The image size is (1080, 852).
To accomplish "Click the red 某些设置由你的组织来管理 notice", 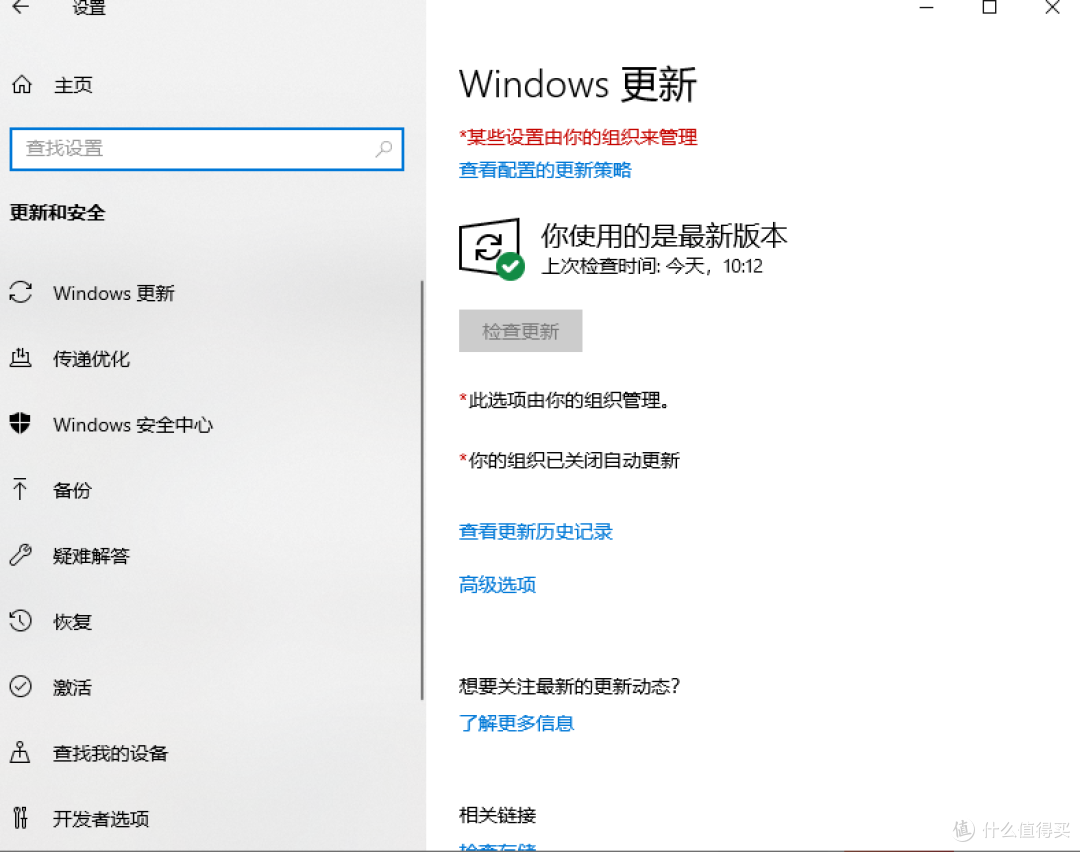I will (x=579, y=137).
